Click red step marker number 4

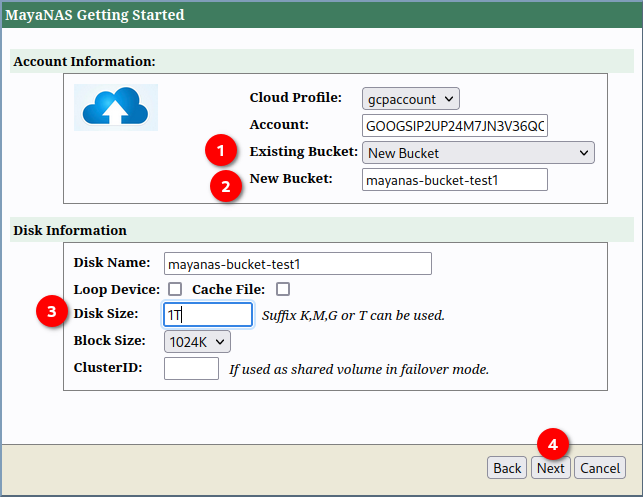click(553, 444)
